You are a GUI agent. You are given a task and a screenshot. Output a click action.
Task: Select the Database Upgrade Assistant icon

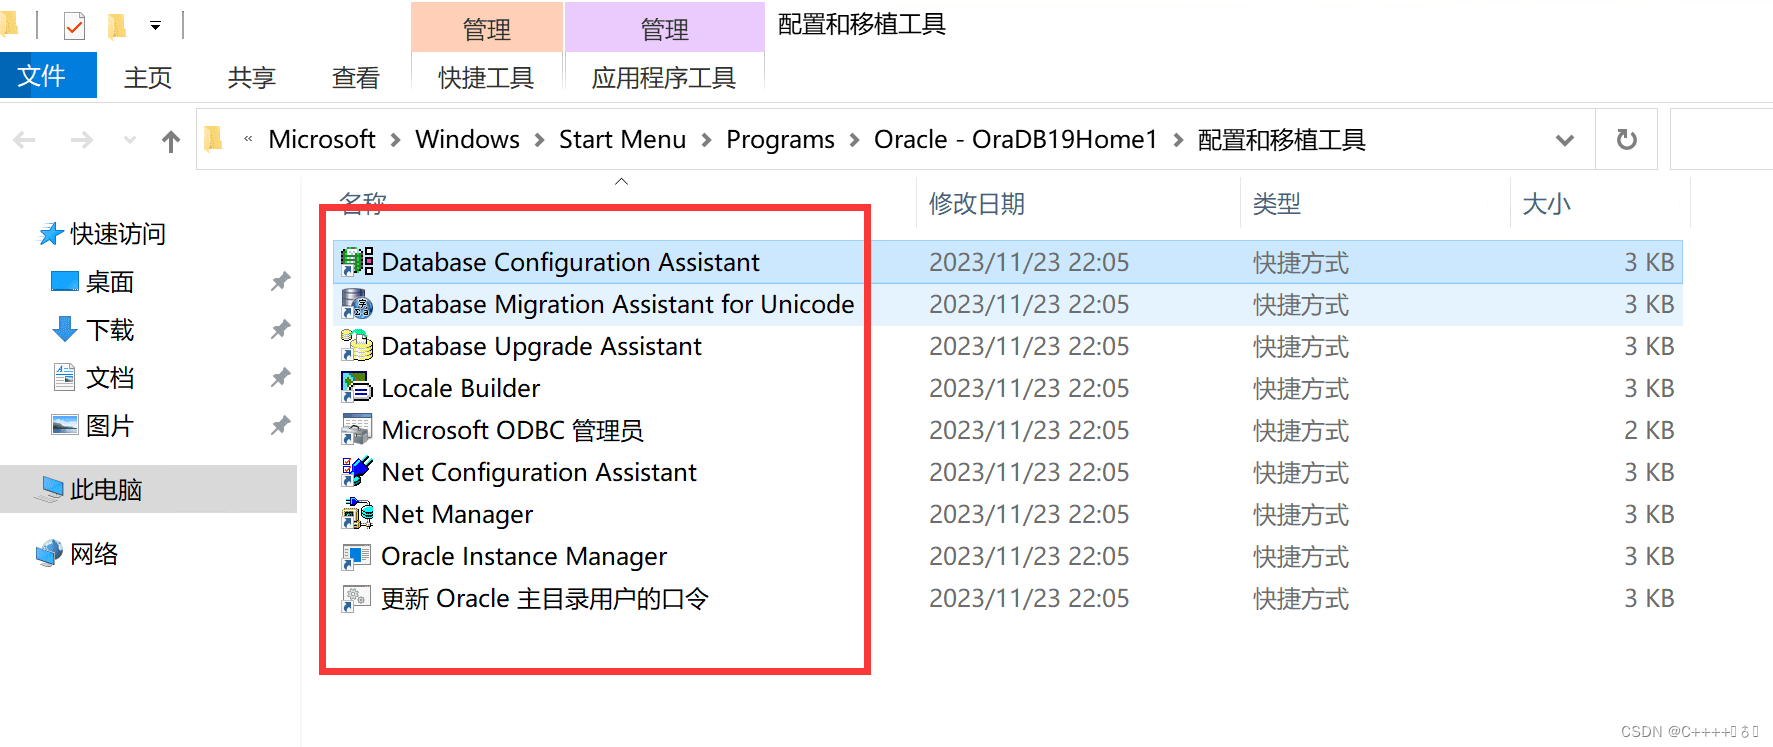pyautogui.click(x=357, y=346)
